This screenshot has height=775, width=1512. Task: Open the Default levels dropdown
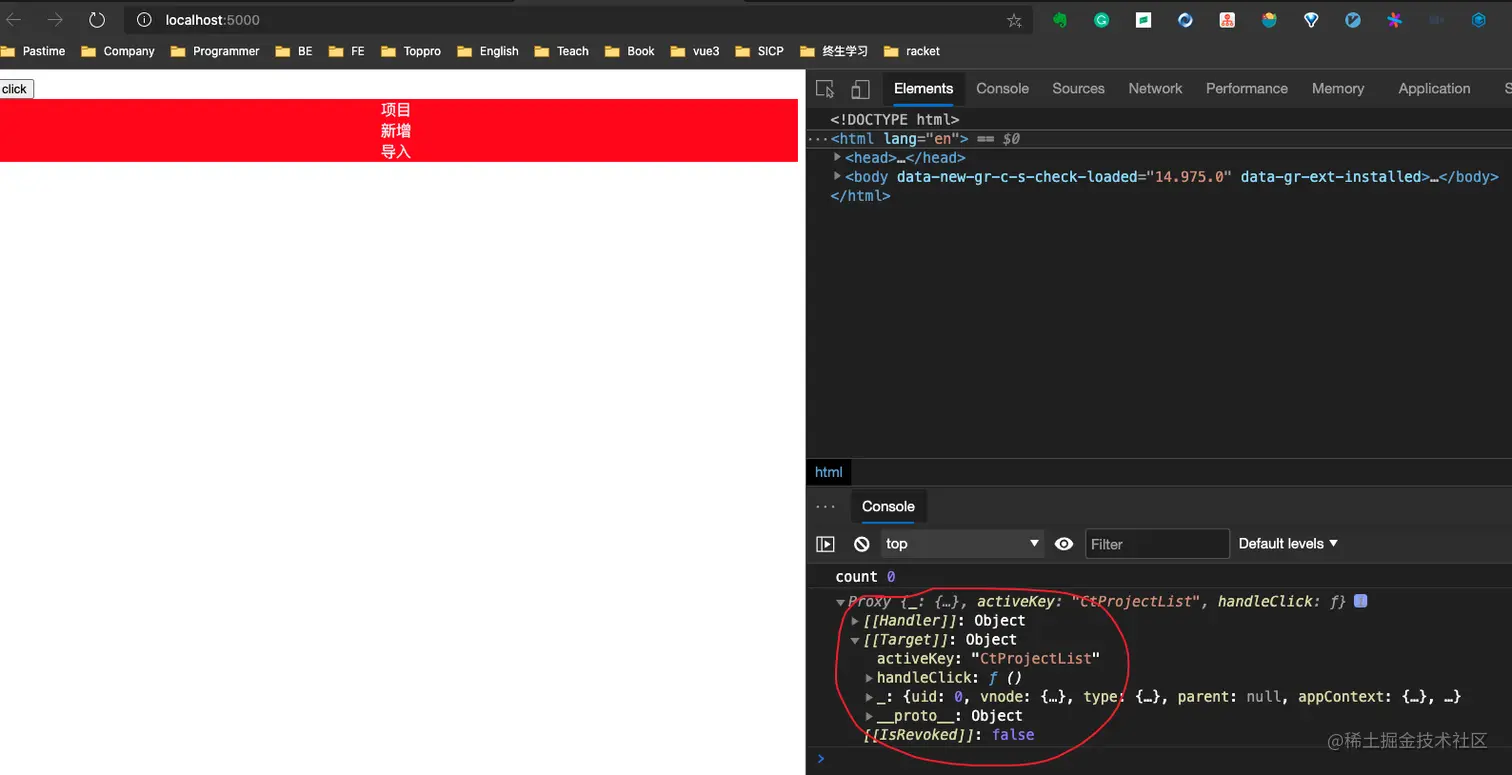1287,543
